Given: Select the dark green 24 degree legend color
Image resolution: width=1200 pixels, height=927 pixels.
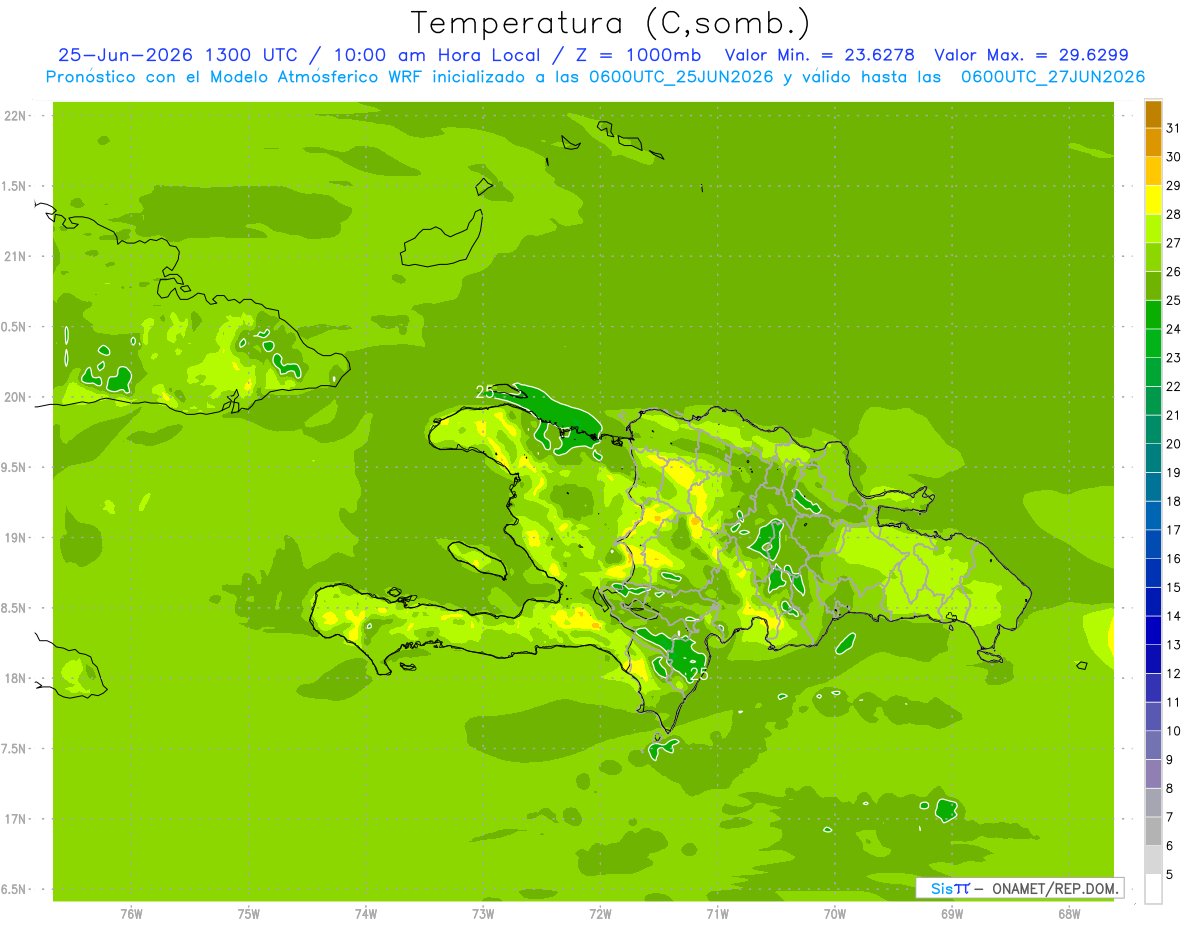Looking at the screenshot, I should (1153, 315).
